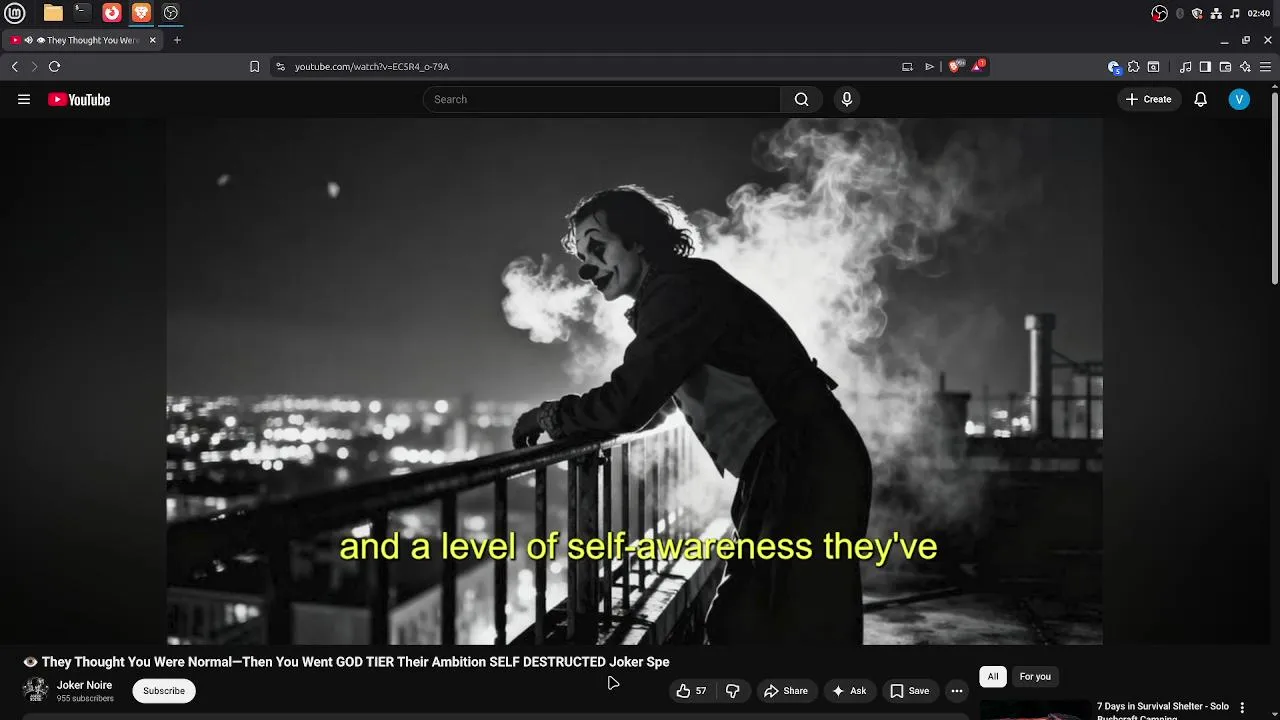Bookmark this page
The width and height of the screenshot is (1280, 720).
coord(254,66)
